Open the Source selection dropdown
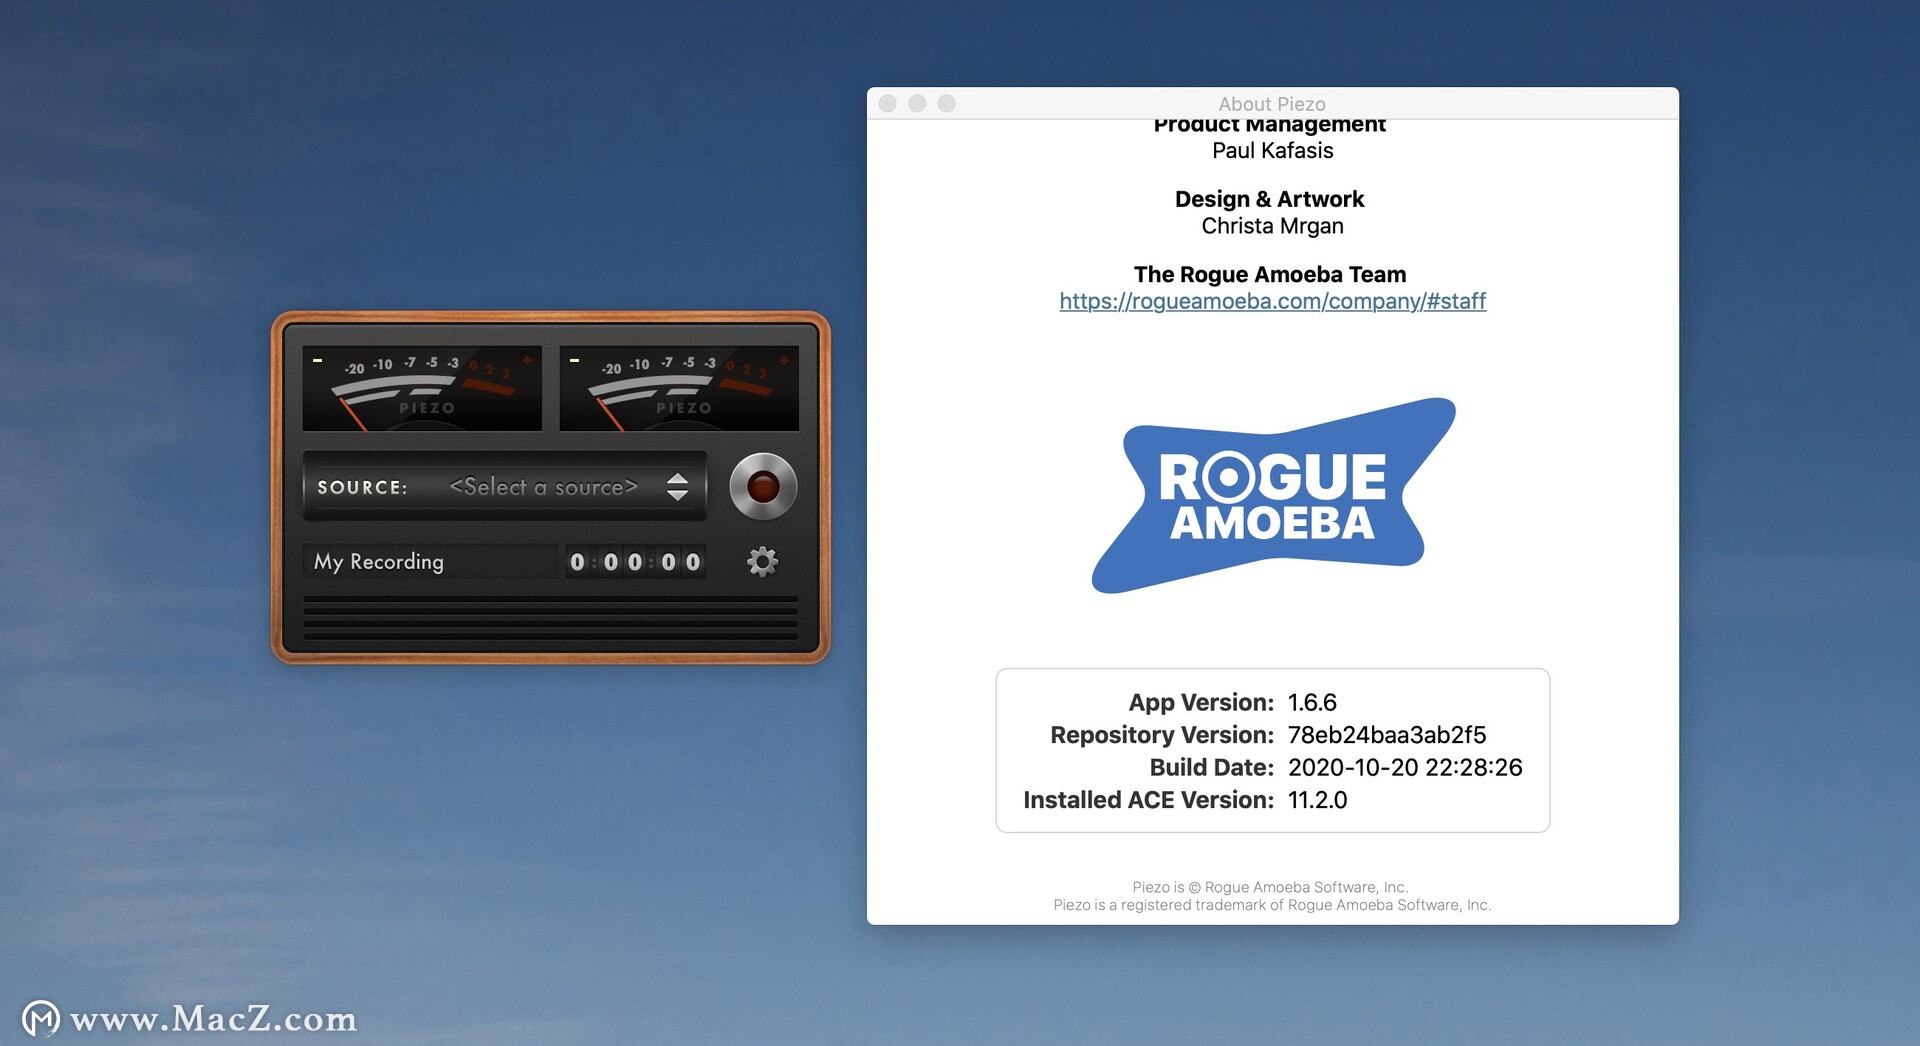 point(505,487)
